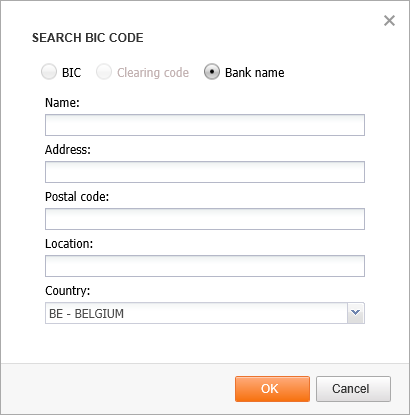Focus the Location input field

(205, 266)
